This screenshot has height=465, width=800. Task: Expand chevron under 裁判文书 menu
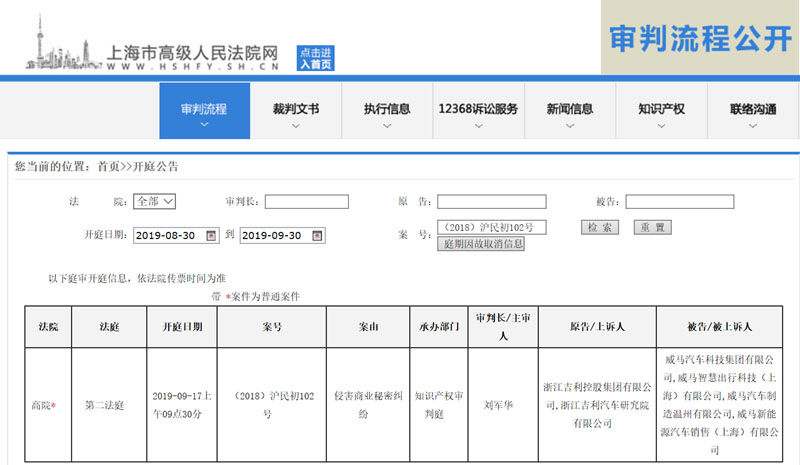[x=295, y=127]
